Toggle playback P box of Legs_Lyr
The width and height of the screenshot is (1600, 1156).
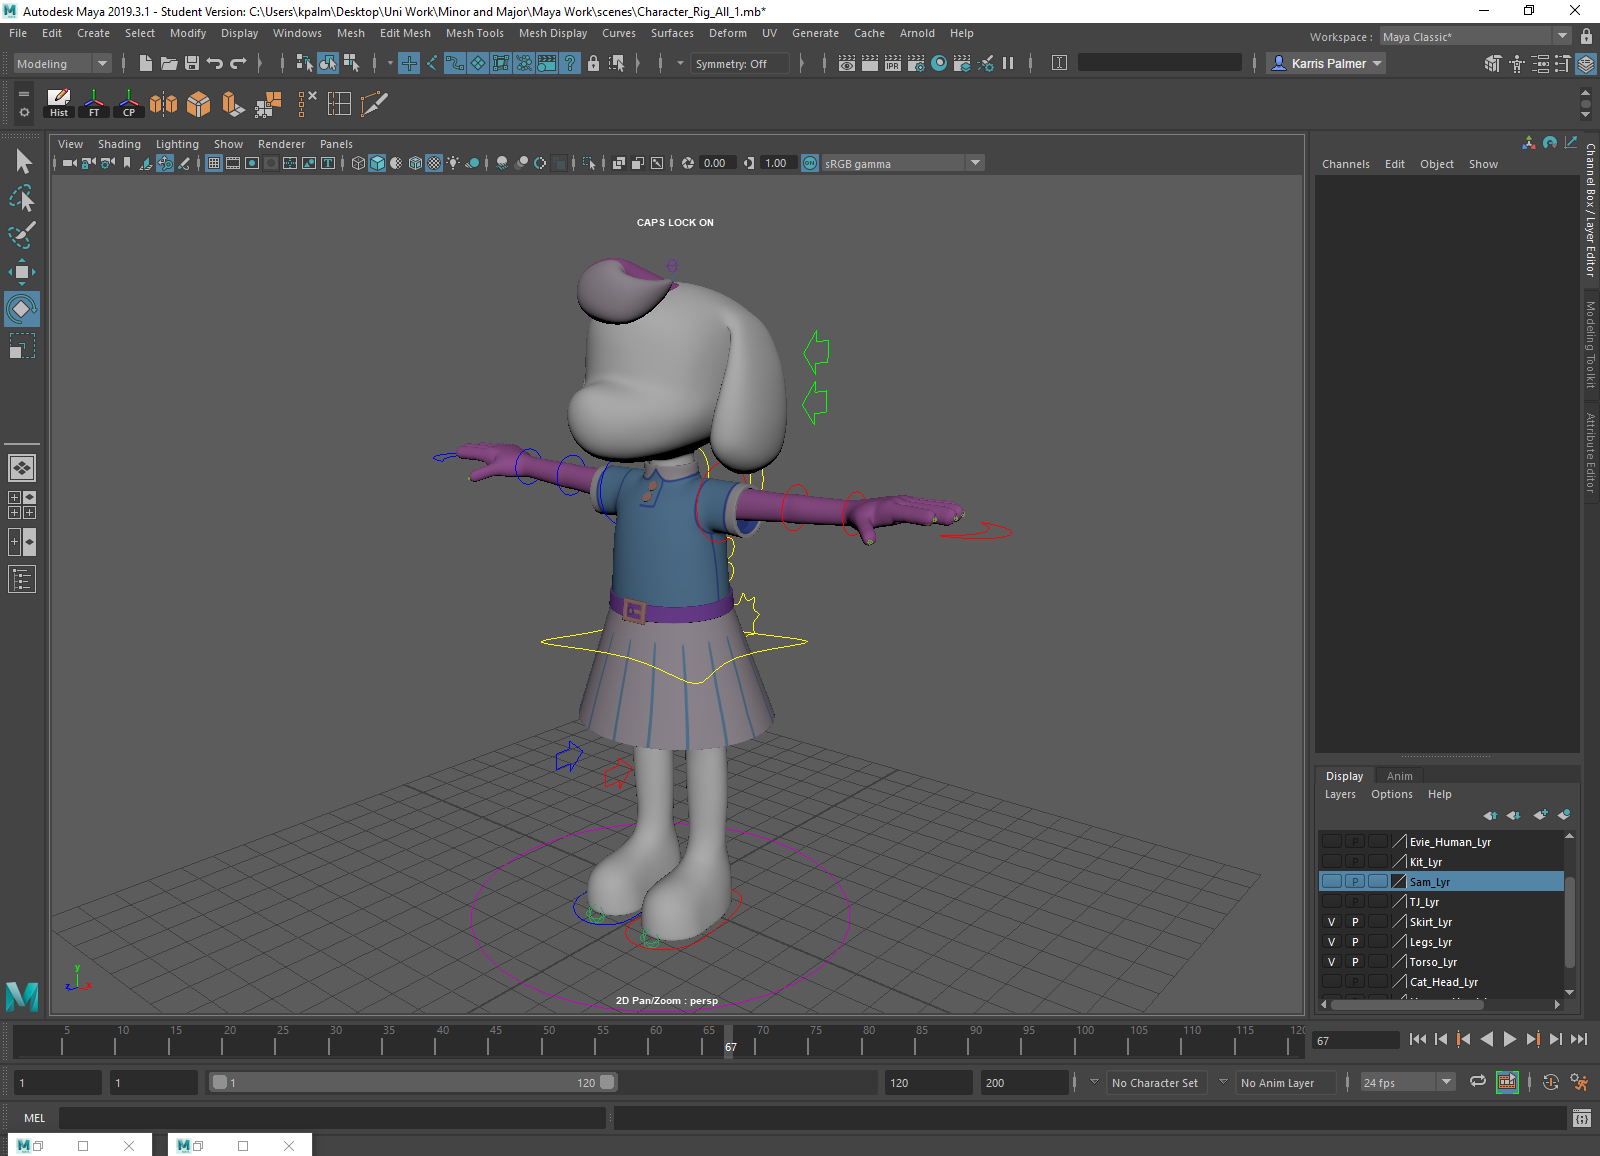(1355, 942)
